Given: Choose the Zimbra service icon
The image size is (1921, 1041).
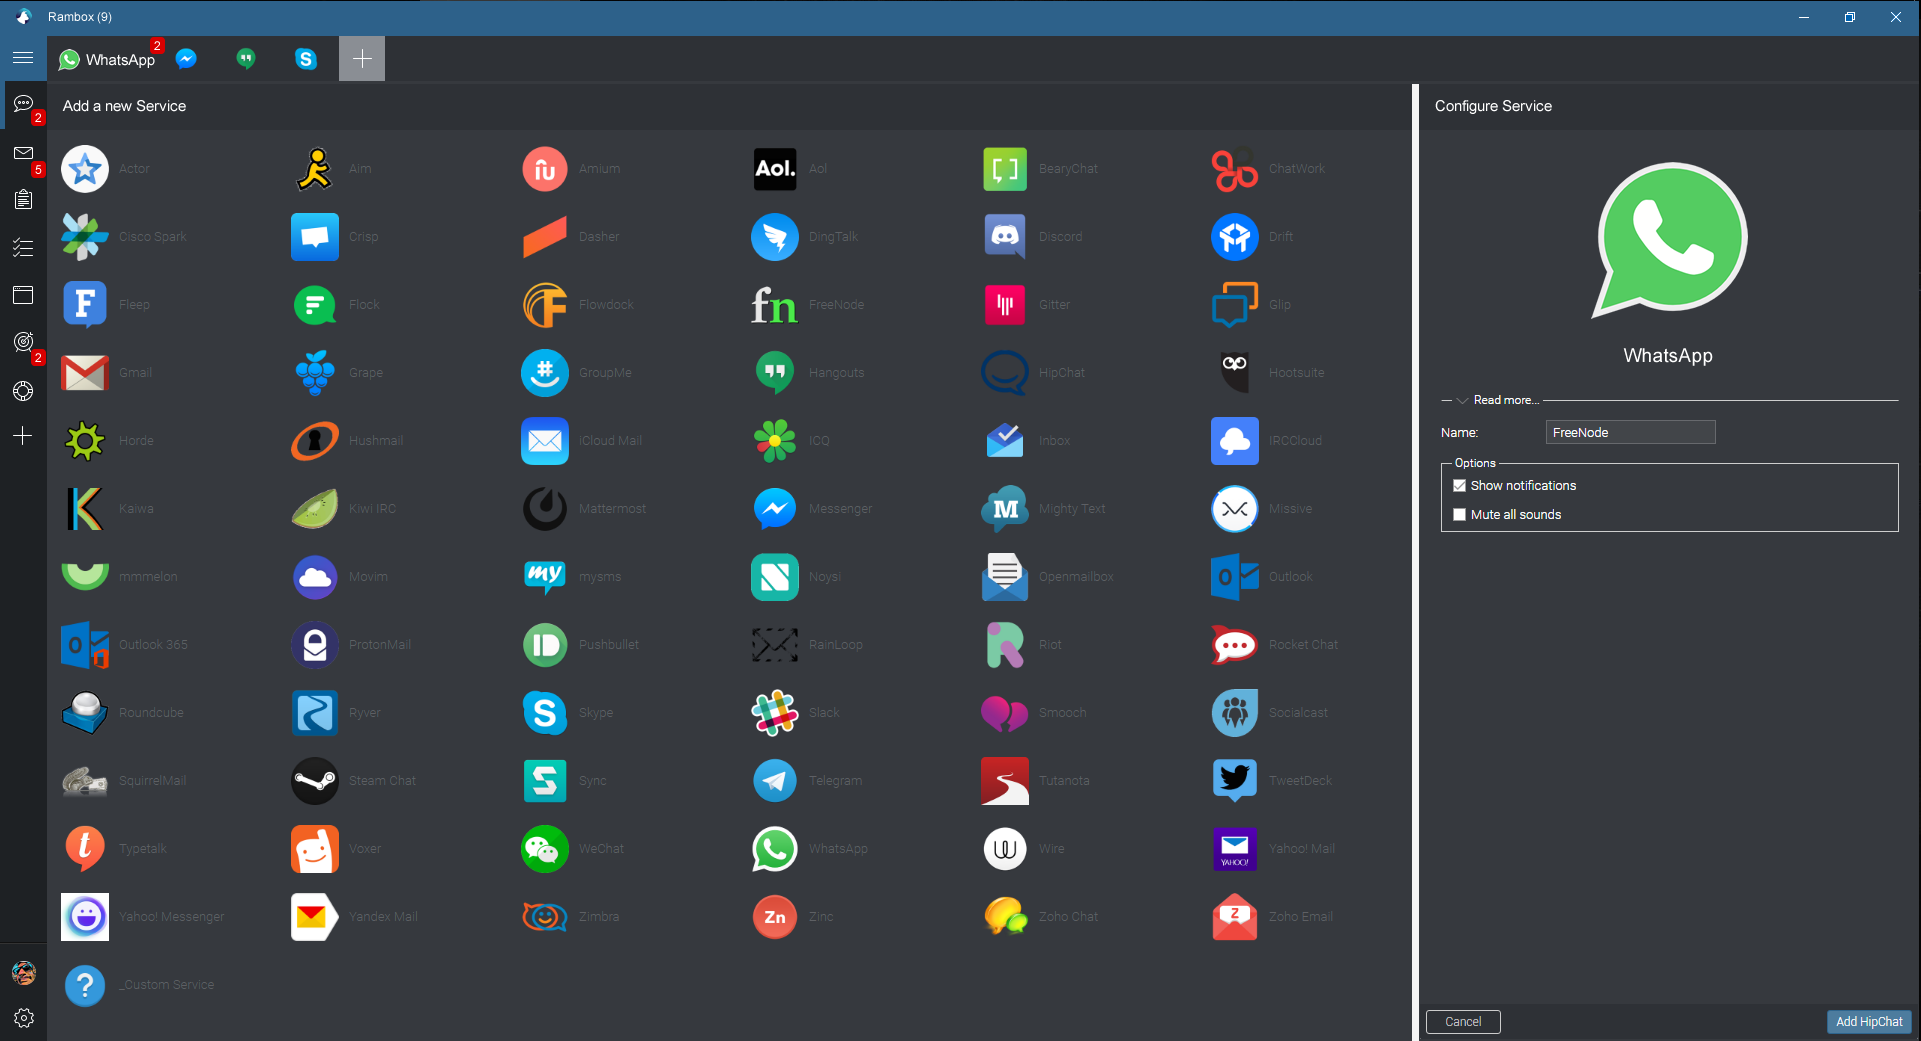Looking at the screenshot, I should coord(545,917).
